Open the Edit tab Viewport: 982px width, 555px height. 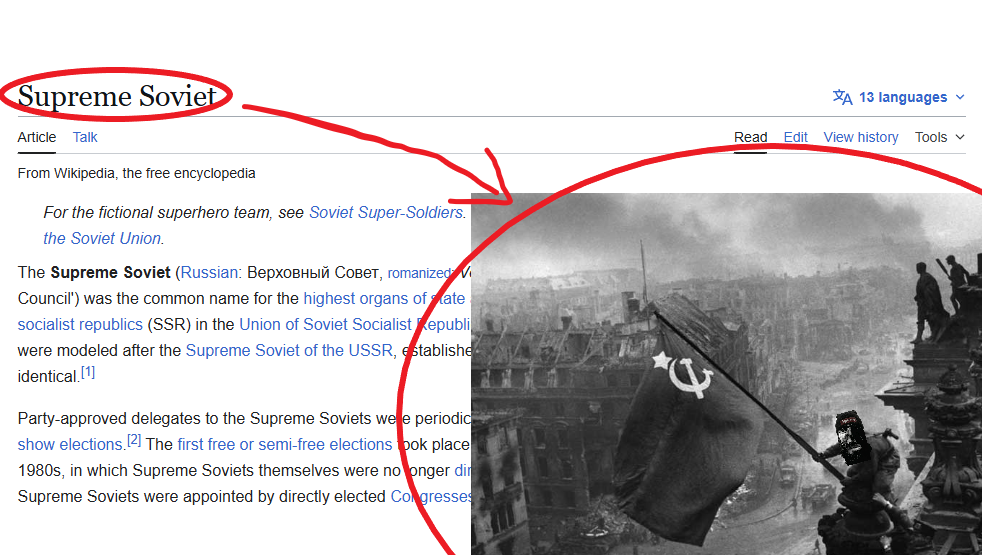(x=795, y=137)
